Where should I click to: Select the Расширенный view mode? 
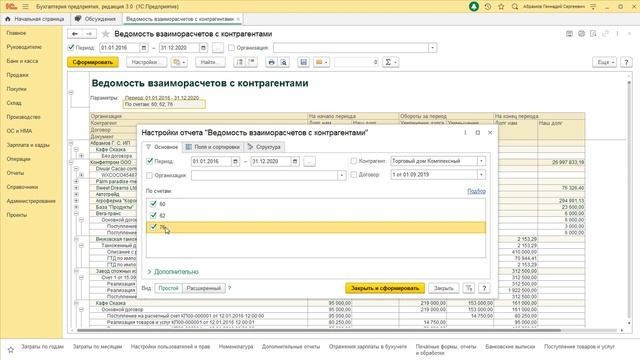coord(203,288)
